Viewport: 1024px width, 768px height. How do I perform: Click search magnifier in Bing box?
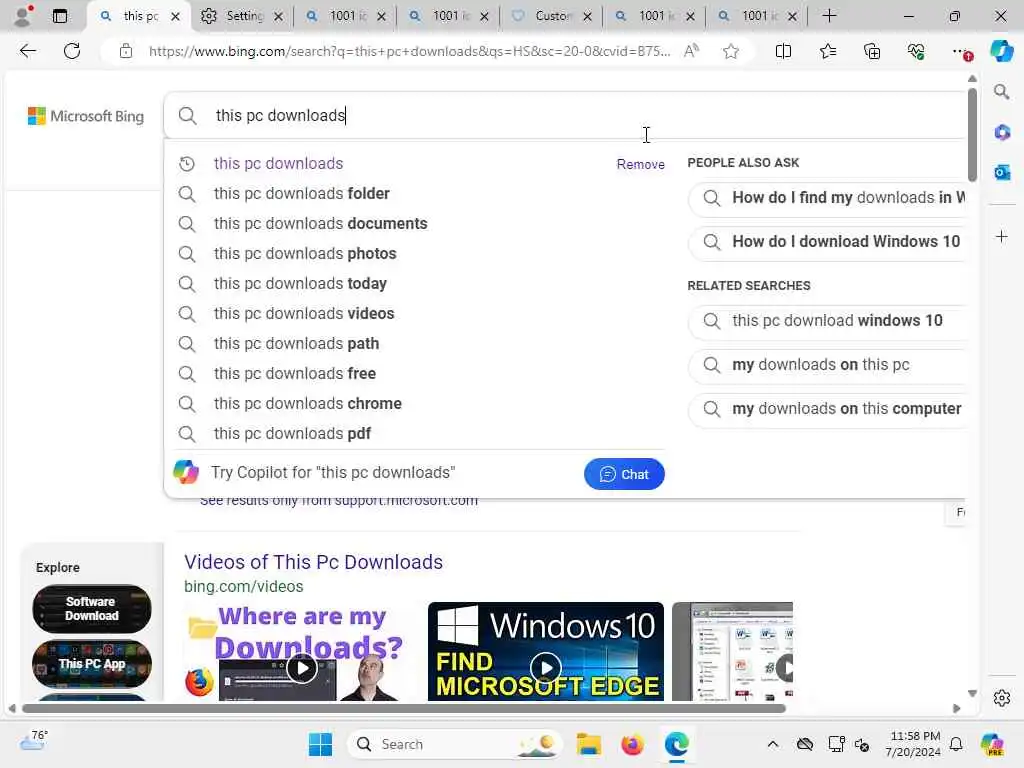click(187, 116)
